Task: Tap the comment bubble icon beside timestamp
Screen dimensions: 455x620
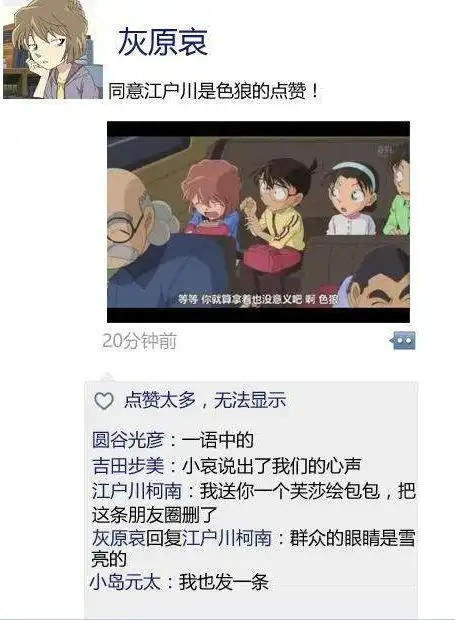Action: click(403, 340)
